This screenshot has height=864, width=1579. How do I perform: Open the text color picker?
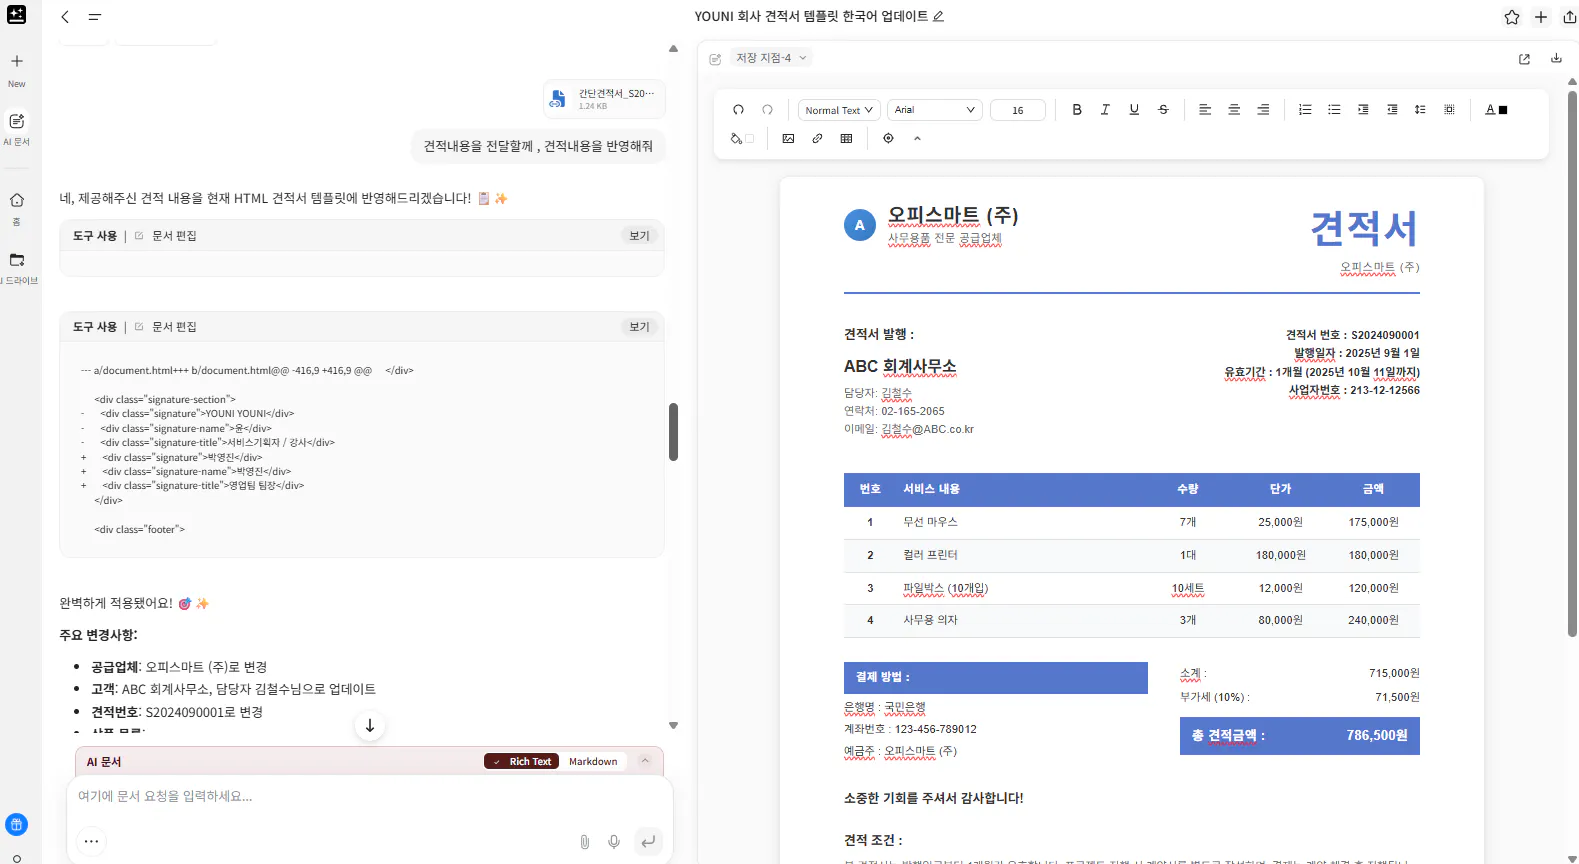pos(1496,110)
